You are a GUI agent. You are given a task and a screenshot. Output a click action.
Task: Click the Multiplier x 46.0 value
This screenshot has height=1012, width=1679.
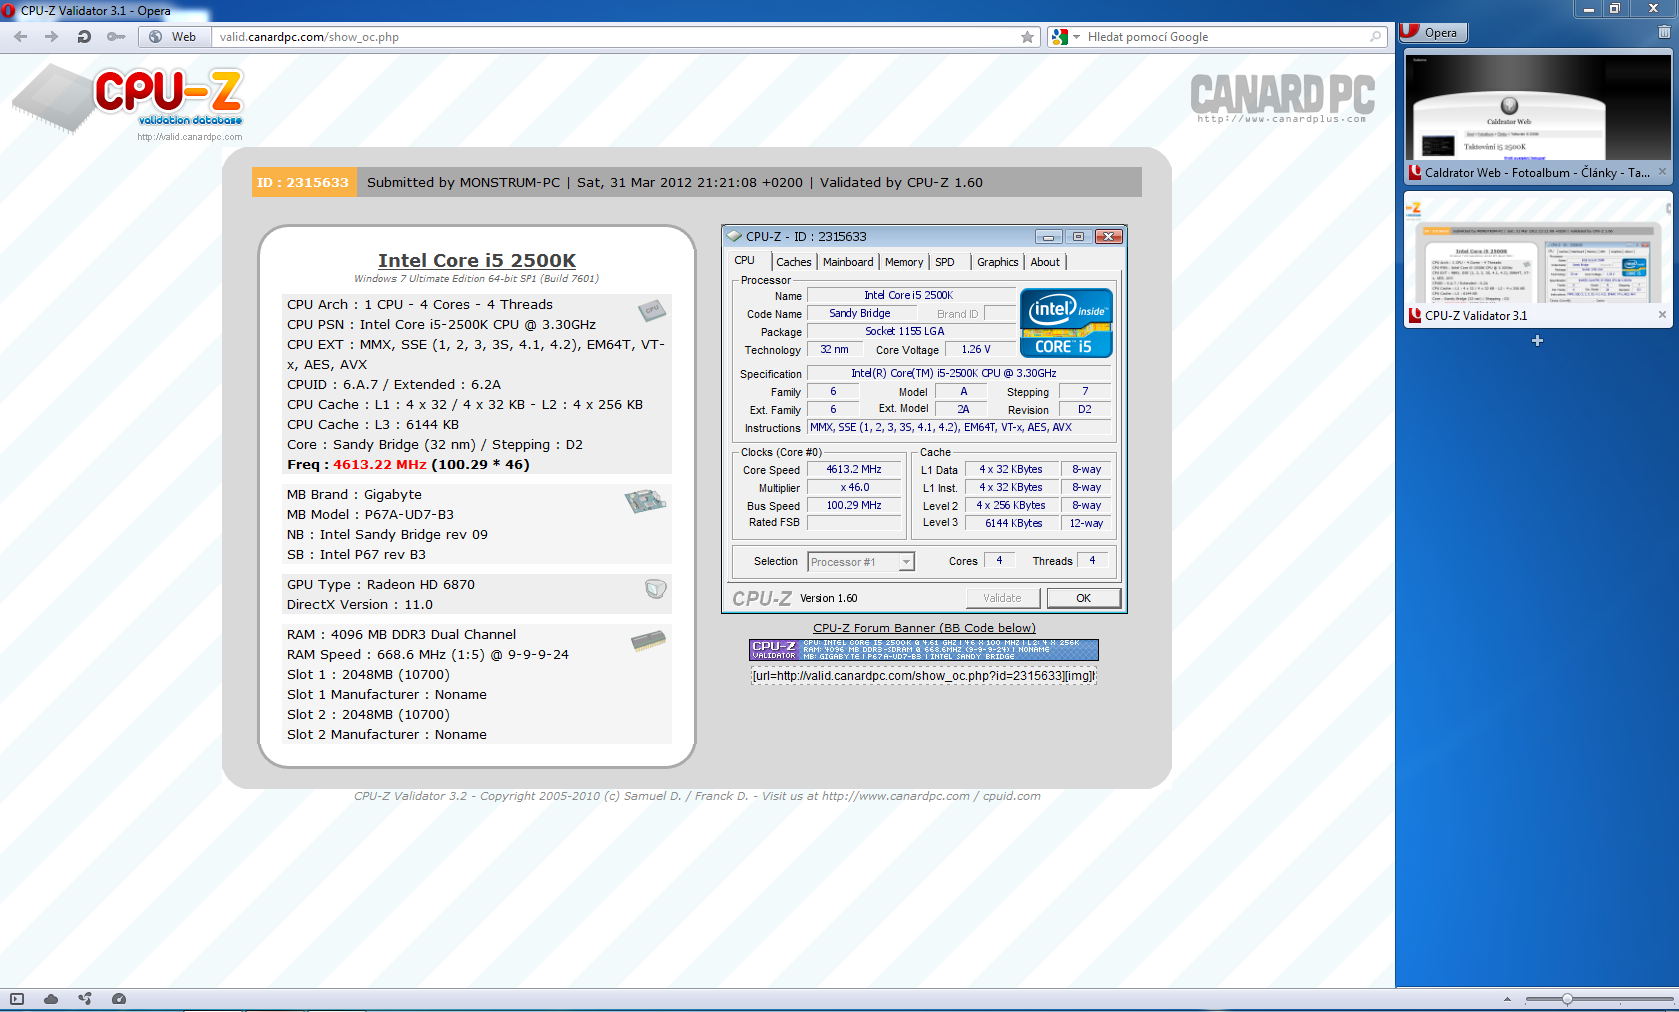click(854, 488)
